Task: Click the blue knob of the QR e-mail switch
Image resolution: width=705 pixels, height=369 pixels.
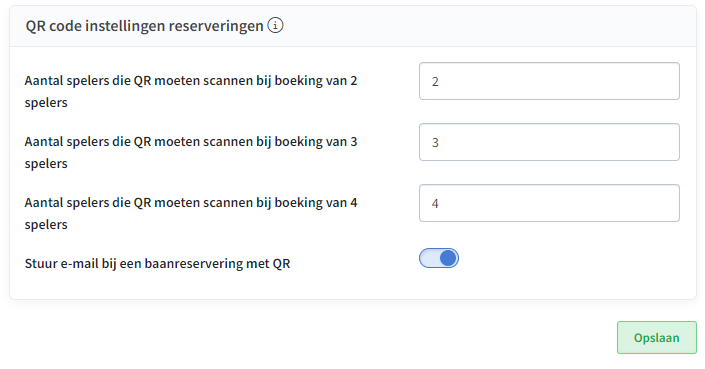Action: (448, 258)
